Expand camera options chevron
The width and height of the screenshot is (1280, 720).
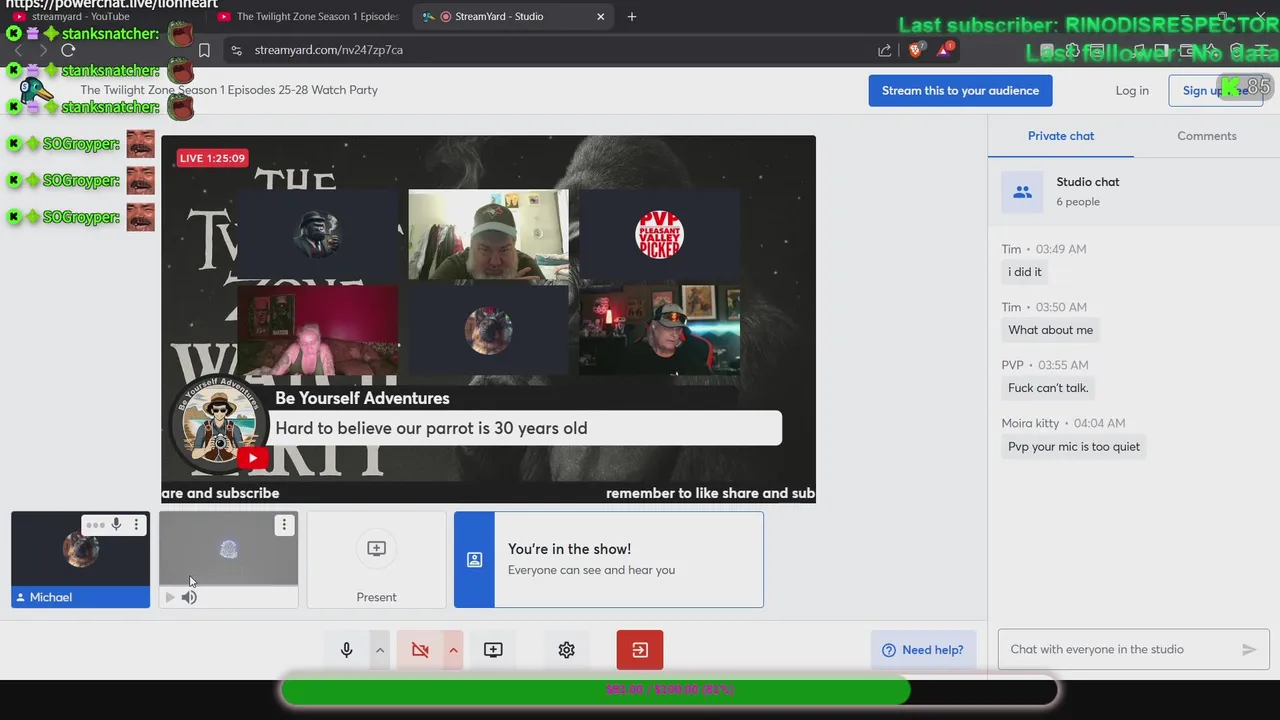coord(453,650)
